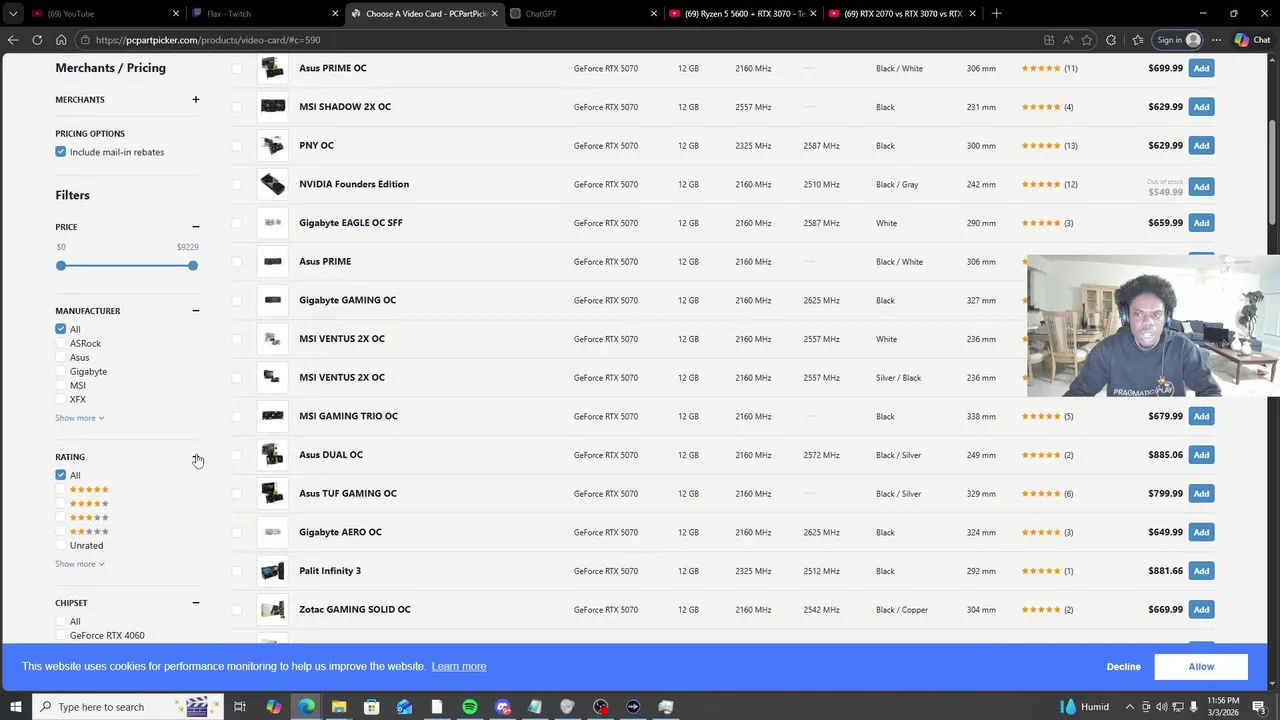Open the Asus TUF GAMING OC product
The width and height of the screenshot is (1280, 720).
(348, 493)
